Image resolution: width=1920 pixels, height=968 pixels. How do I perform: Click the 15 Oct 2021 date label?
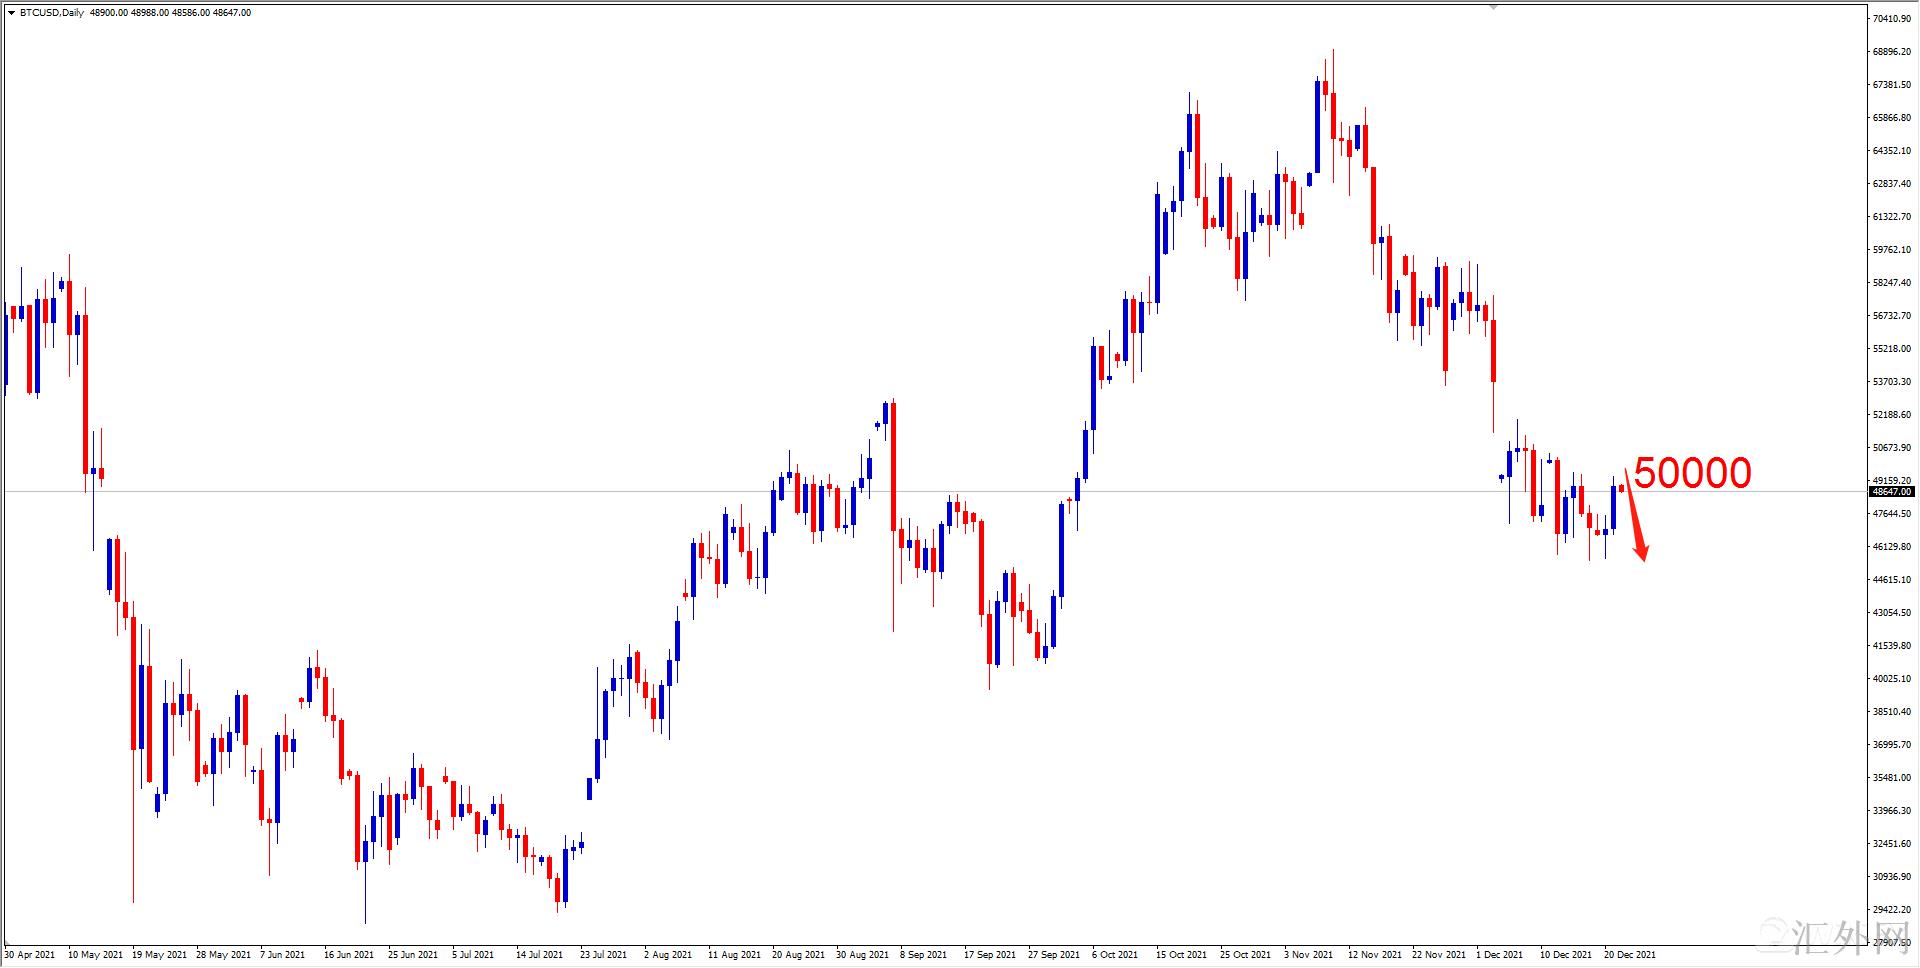tap(1182, 955)
